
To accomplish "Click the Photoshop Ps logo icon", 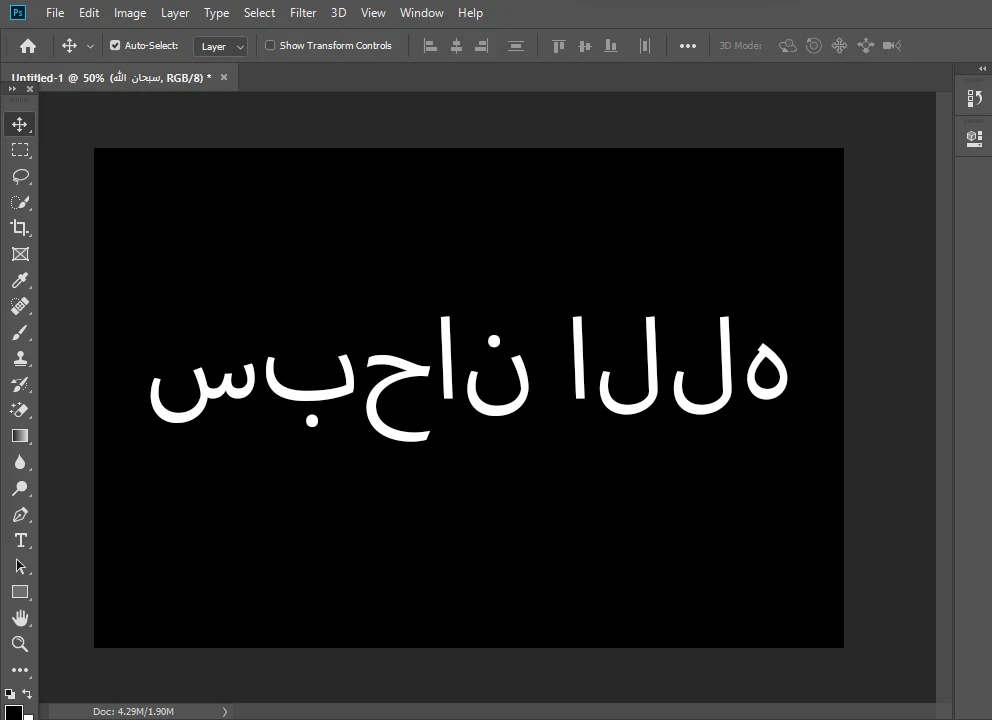I will pyautogui.click(x=18, y=12).
